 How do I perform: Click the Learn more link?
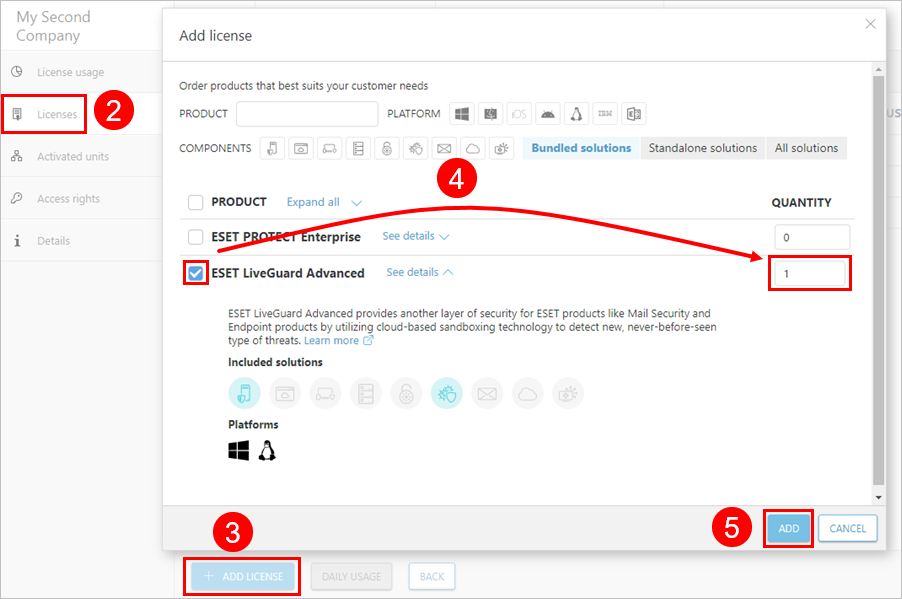click(x=331, y=340)
